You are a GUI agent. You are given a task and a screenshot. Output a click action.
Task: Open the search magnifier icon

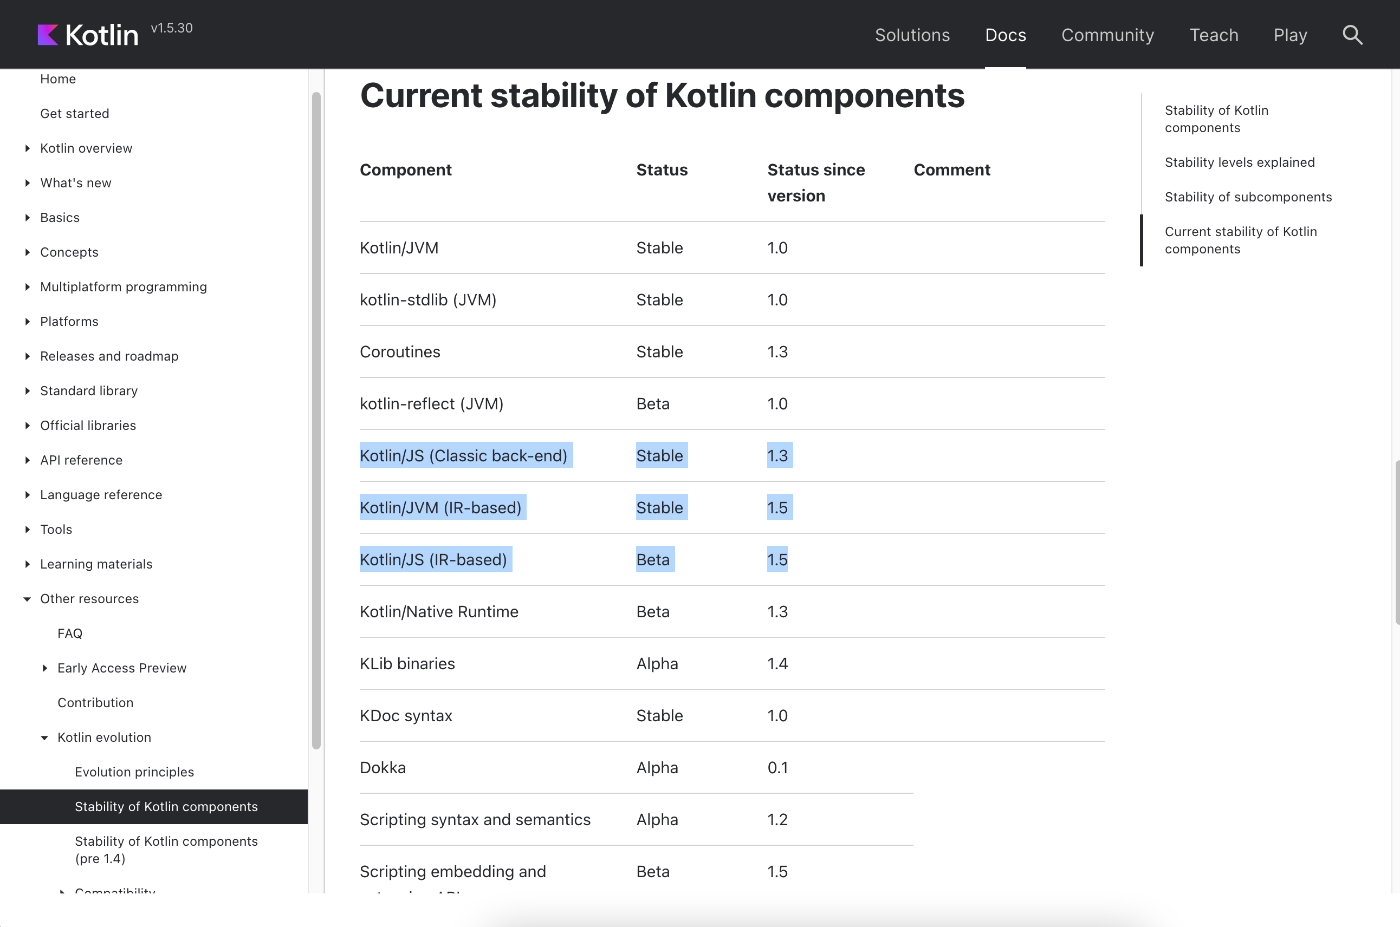pos(1352,35)
